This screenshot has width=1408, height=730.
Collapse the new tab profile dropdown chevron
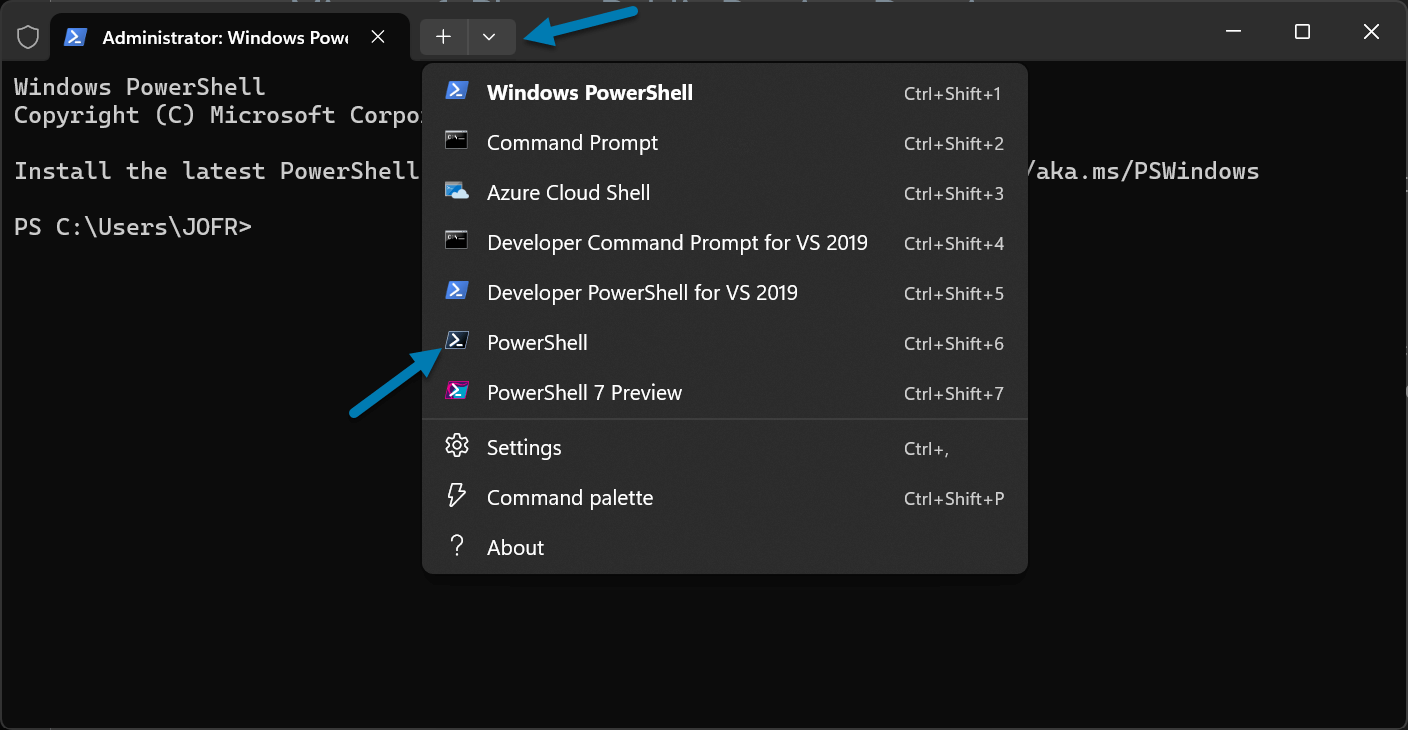tap(490, 37)
